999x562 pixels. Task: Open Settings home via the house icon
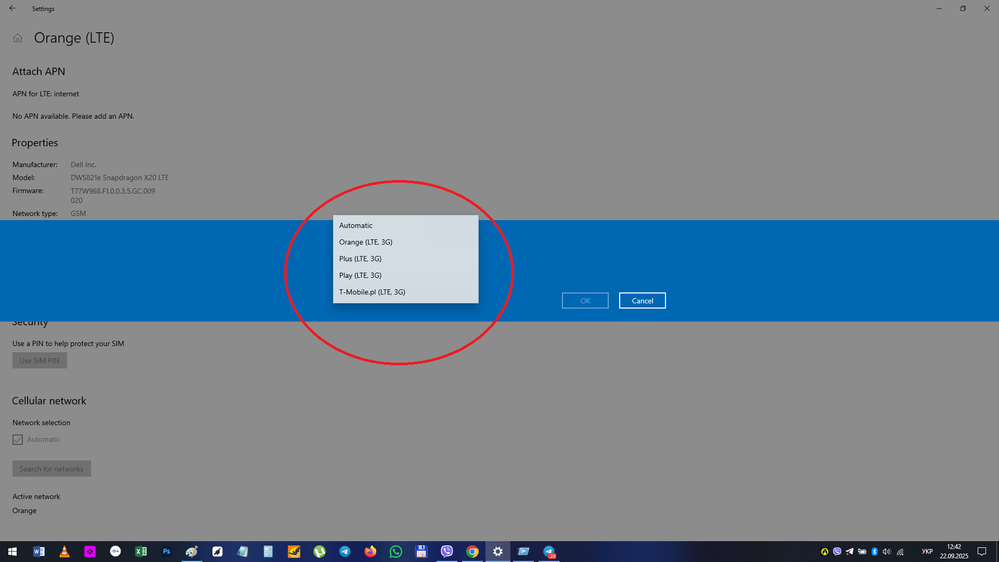(18, 38)
